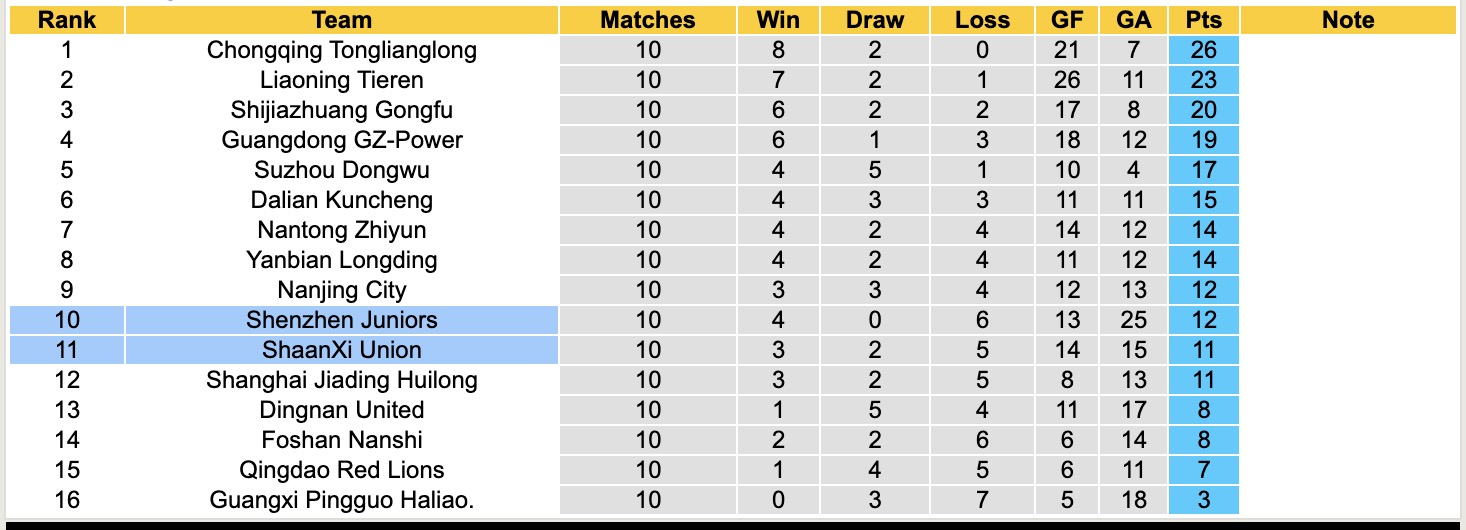Click Suzhou Dongwu in the table
The height and width of the screenshot is (530, 1466).
(342, 170)
